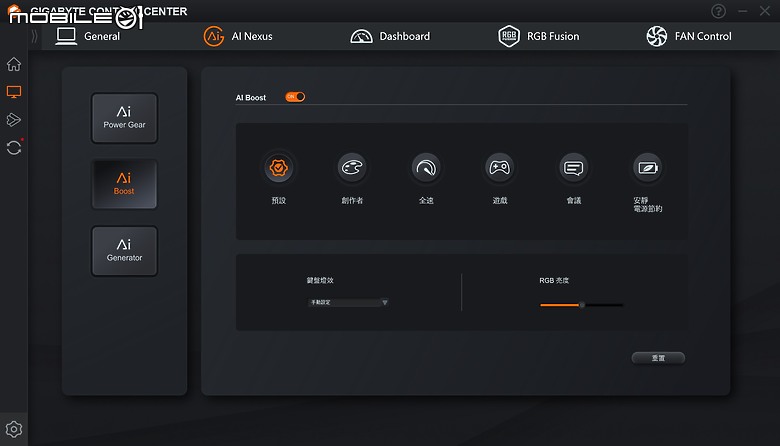Select the 創作者 creator mode palette icon

[x=352, y=168]
